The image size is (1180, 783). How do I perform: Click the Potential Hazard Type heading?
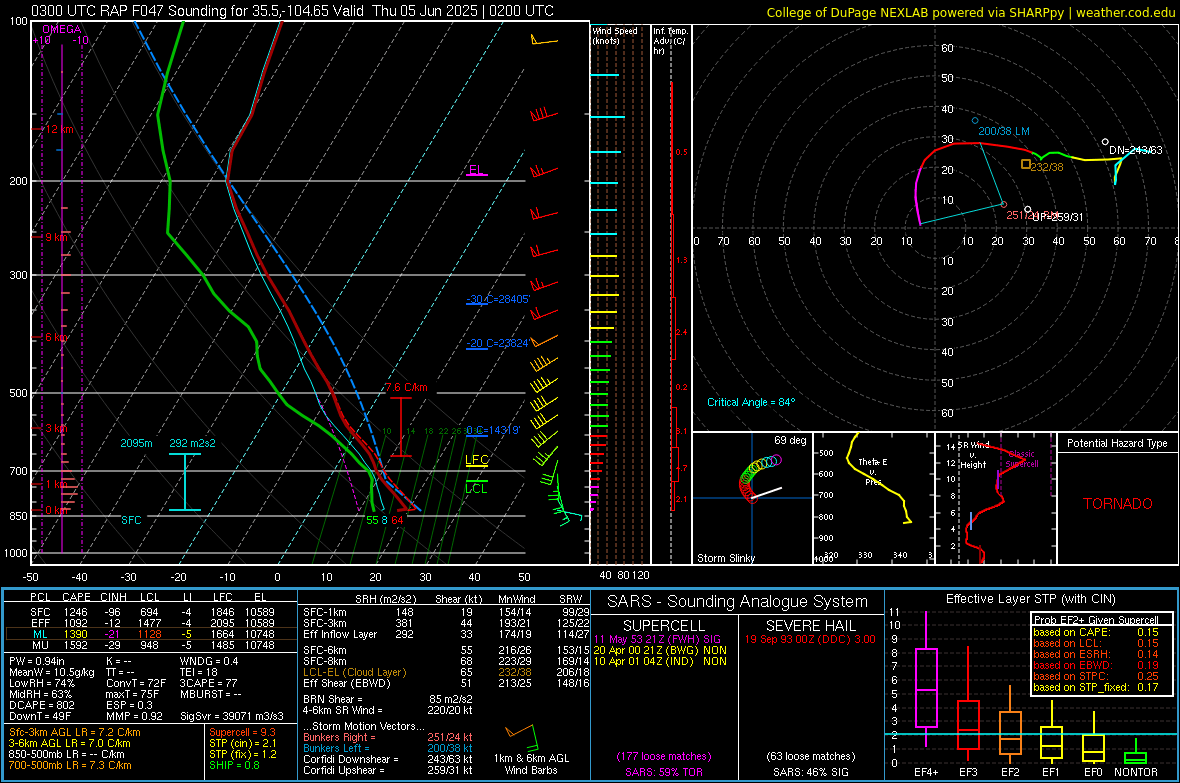pyautogui.click(x=1118, y=443)
